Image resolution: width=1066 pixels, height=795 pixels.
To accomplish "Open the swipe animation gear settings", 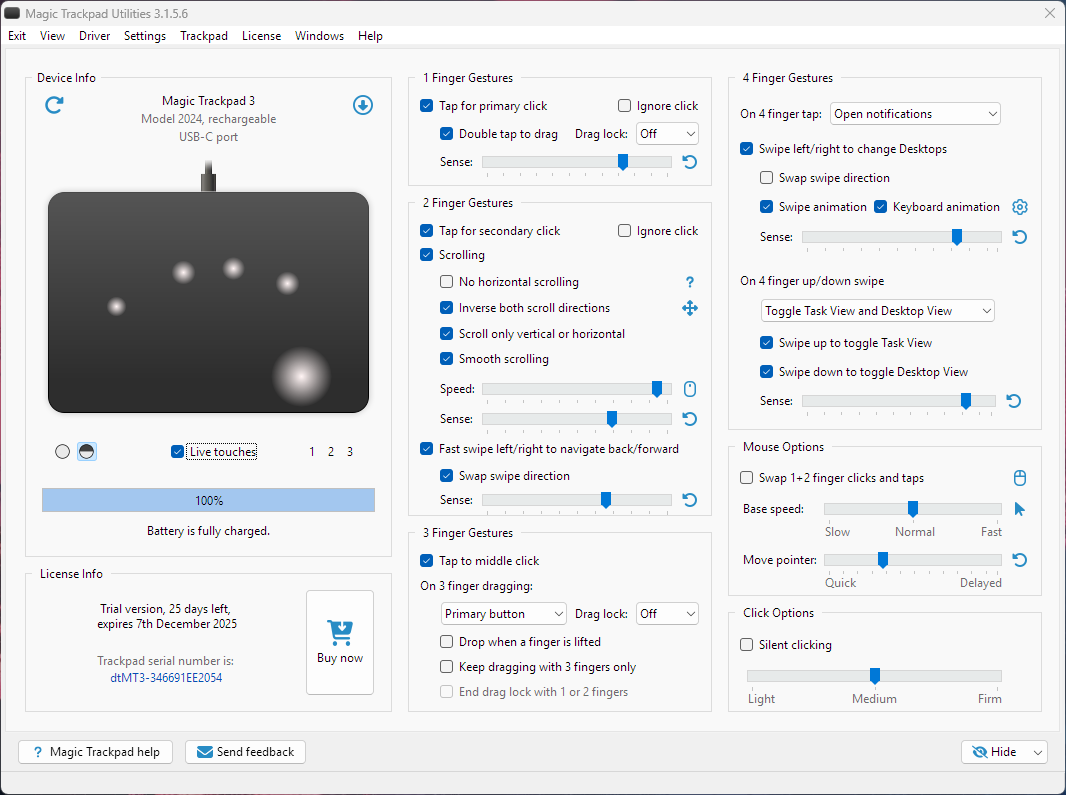I will 1020,207.
